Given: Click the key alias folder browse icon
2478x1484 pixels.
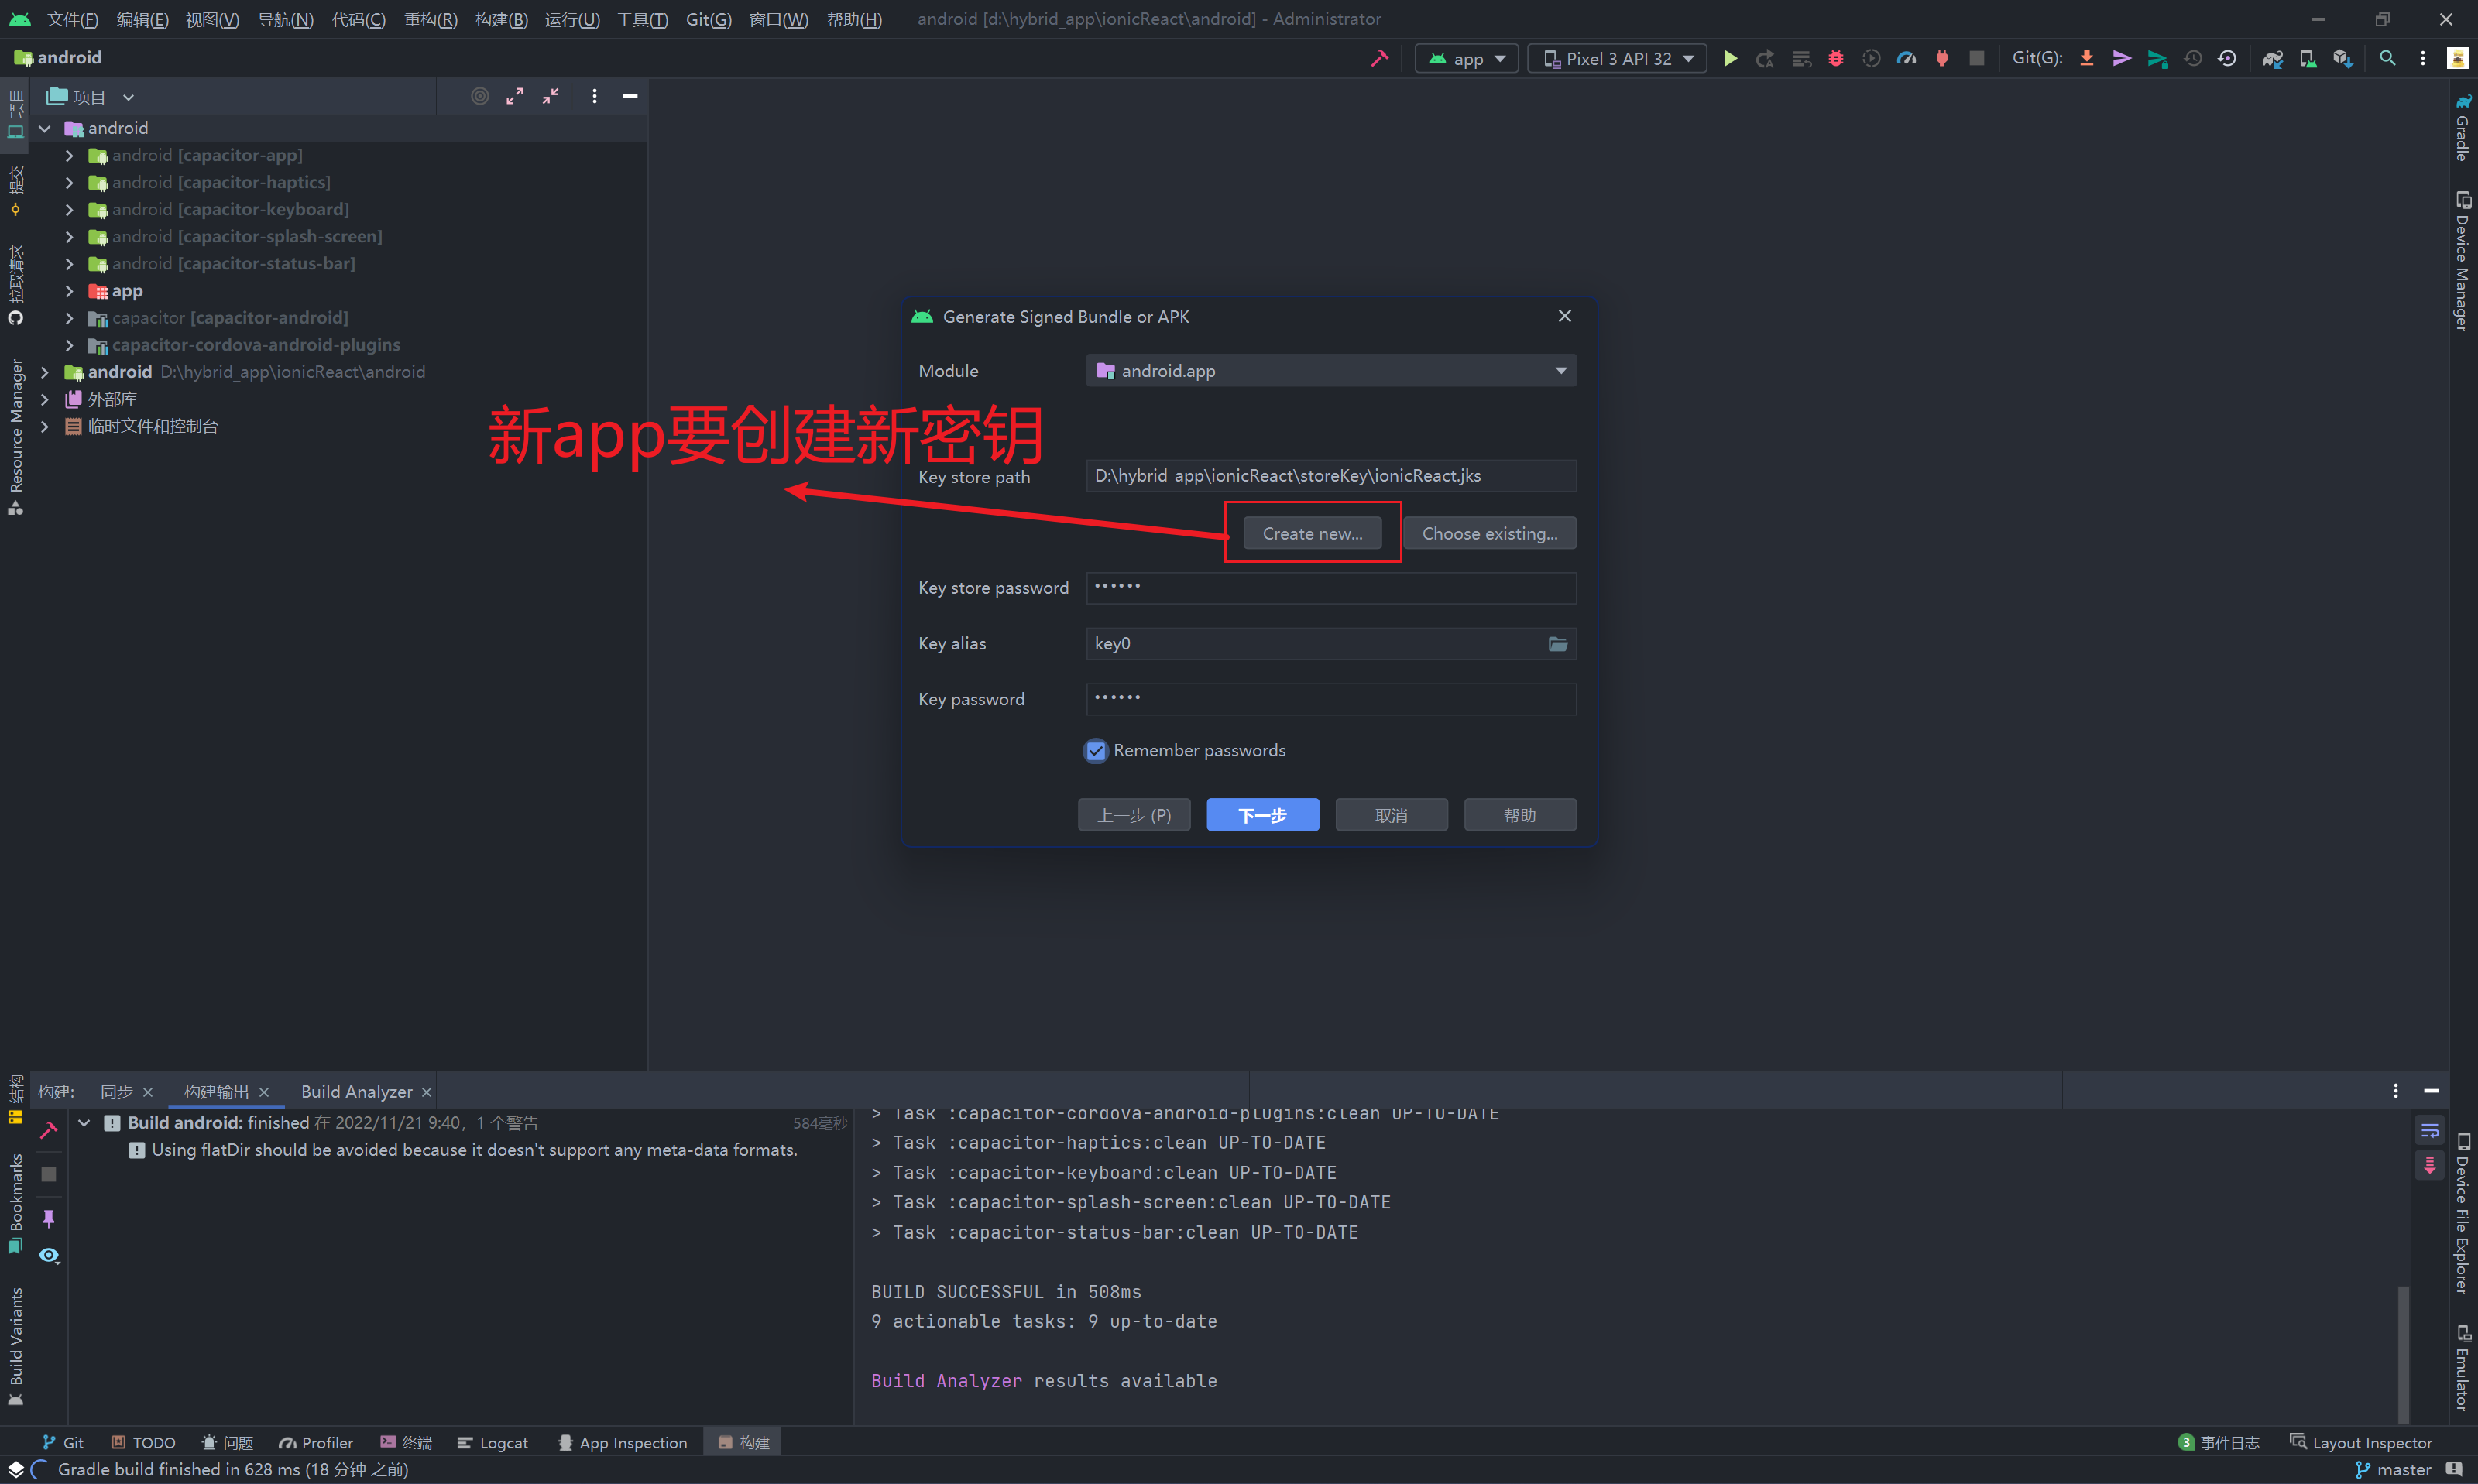Looking at the screenshot, I should coord(1558,643).
